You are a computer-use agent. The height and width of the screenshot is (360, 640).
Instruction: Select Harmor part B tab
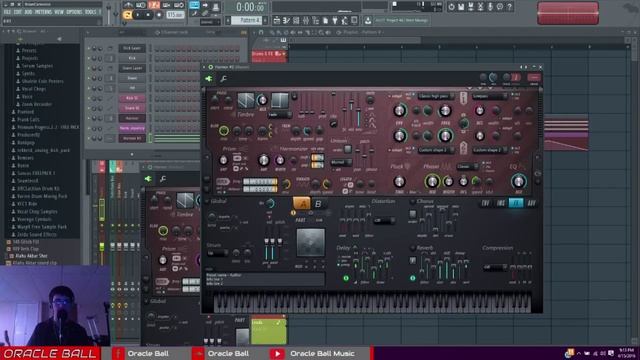[318, 204]
